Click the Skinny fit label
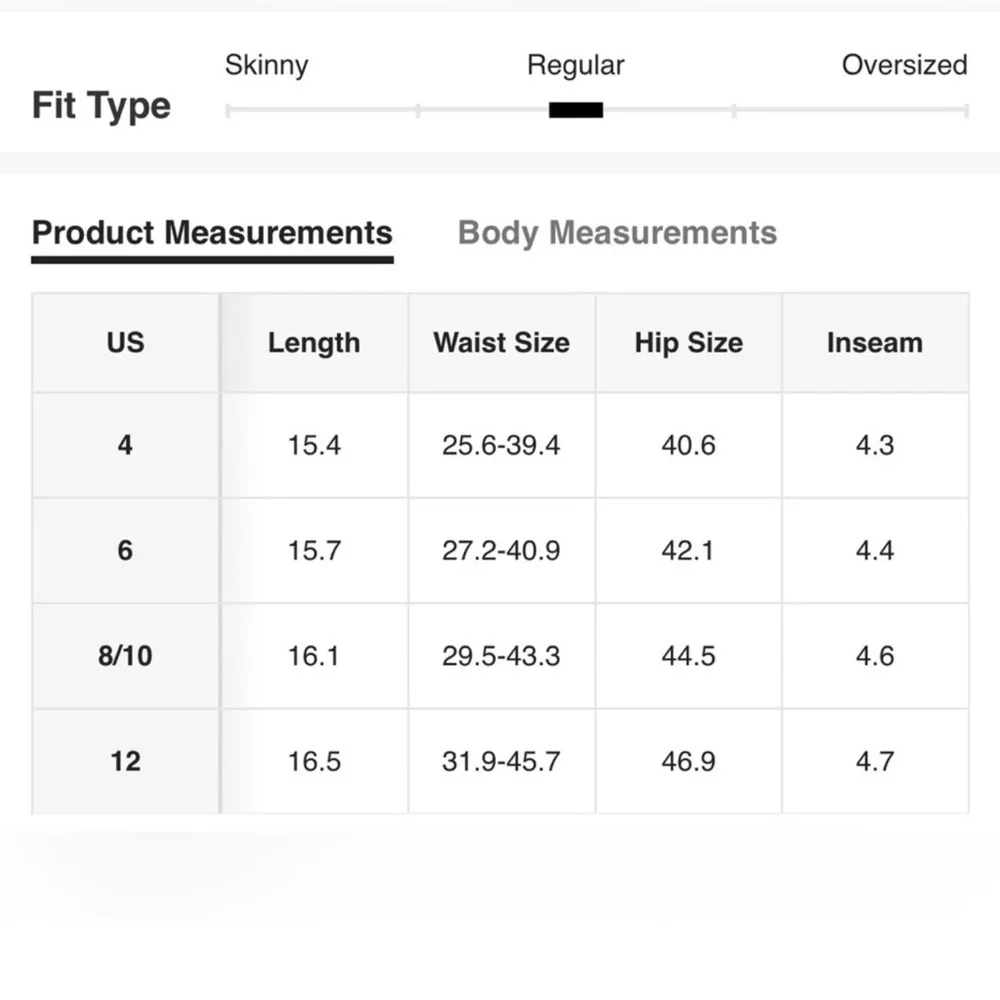1000x1000 pixels. (x=267, y=66)
